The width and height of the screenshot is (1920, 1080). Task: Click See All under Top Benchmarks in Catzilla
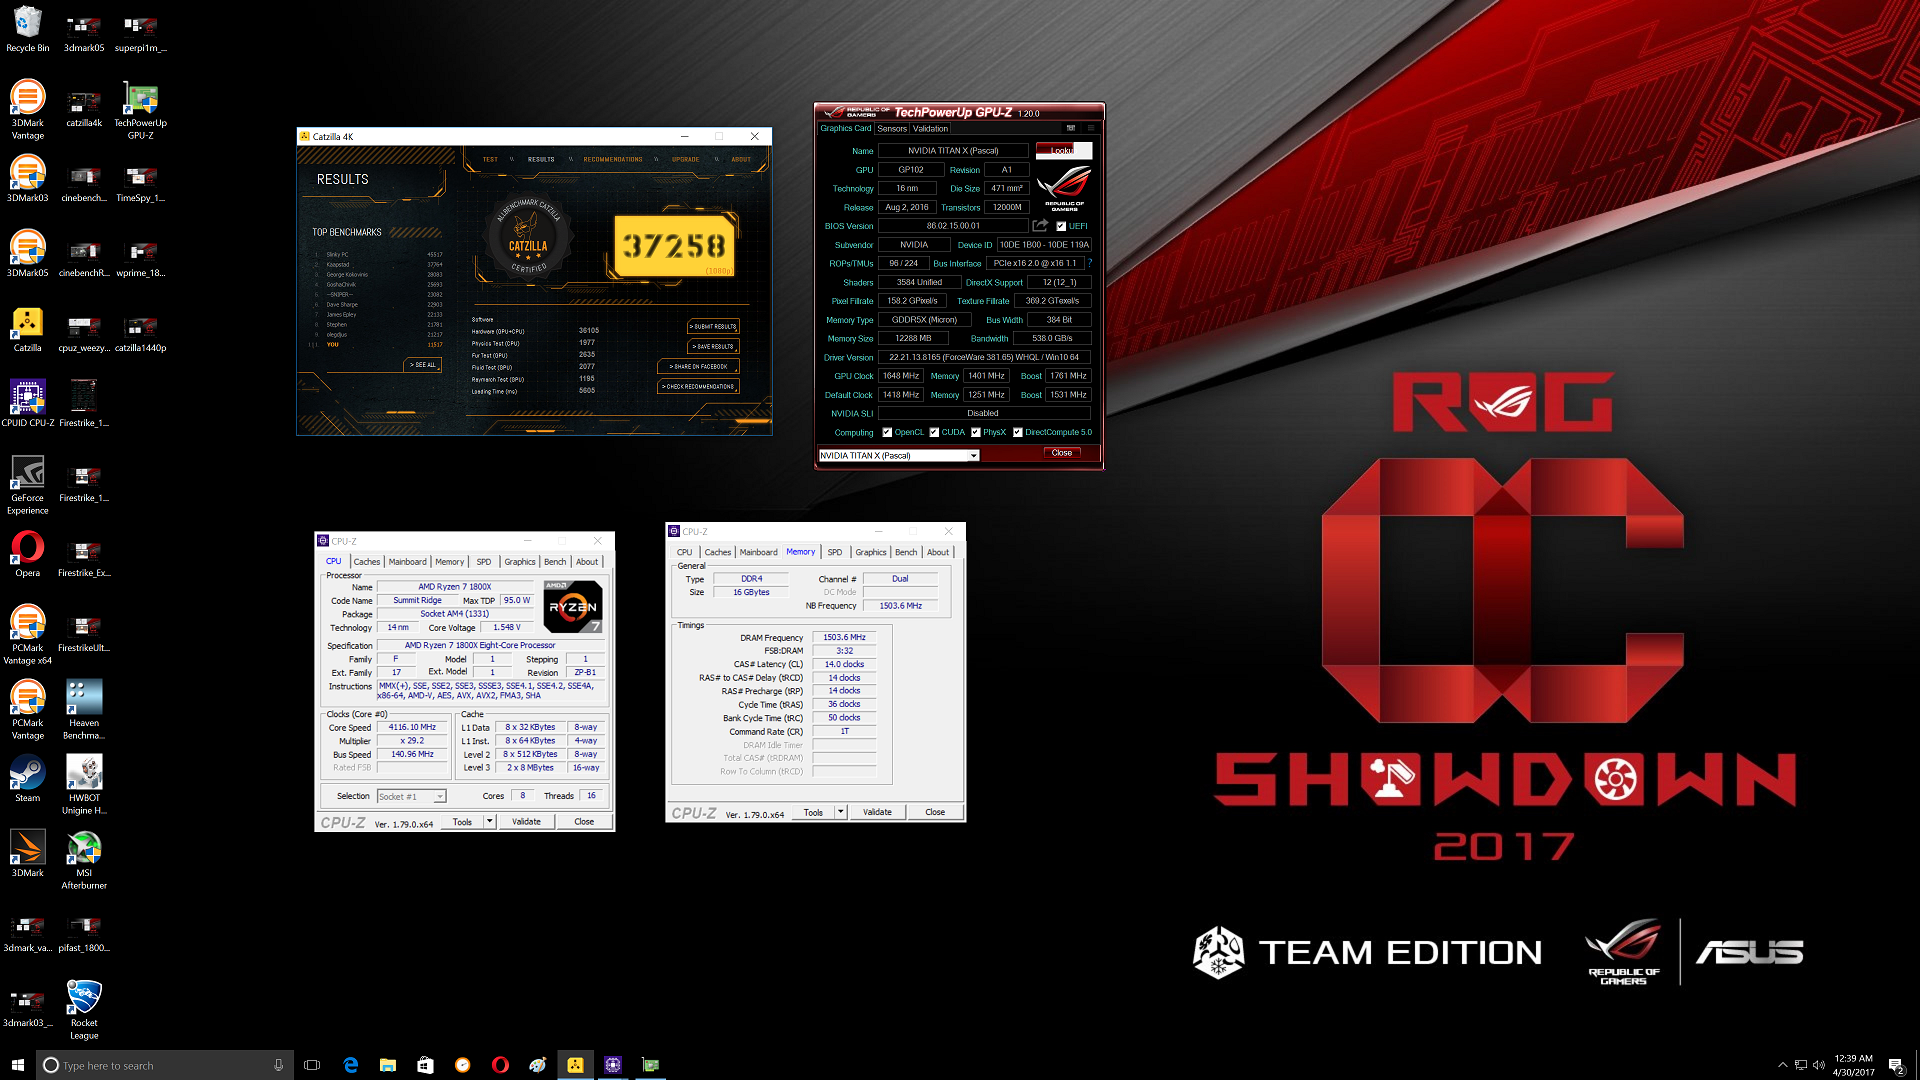[423, 365]
